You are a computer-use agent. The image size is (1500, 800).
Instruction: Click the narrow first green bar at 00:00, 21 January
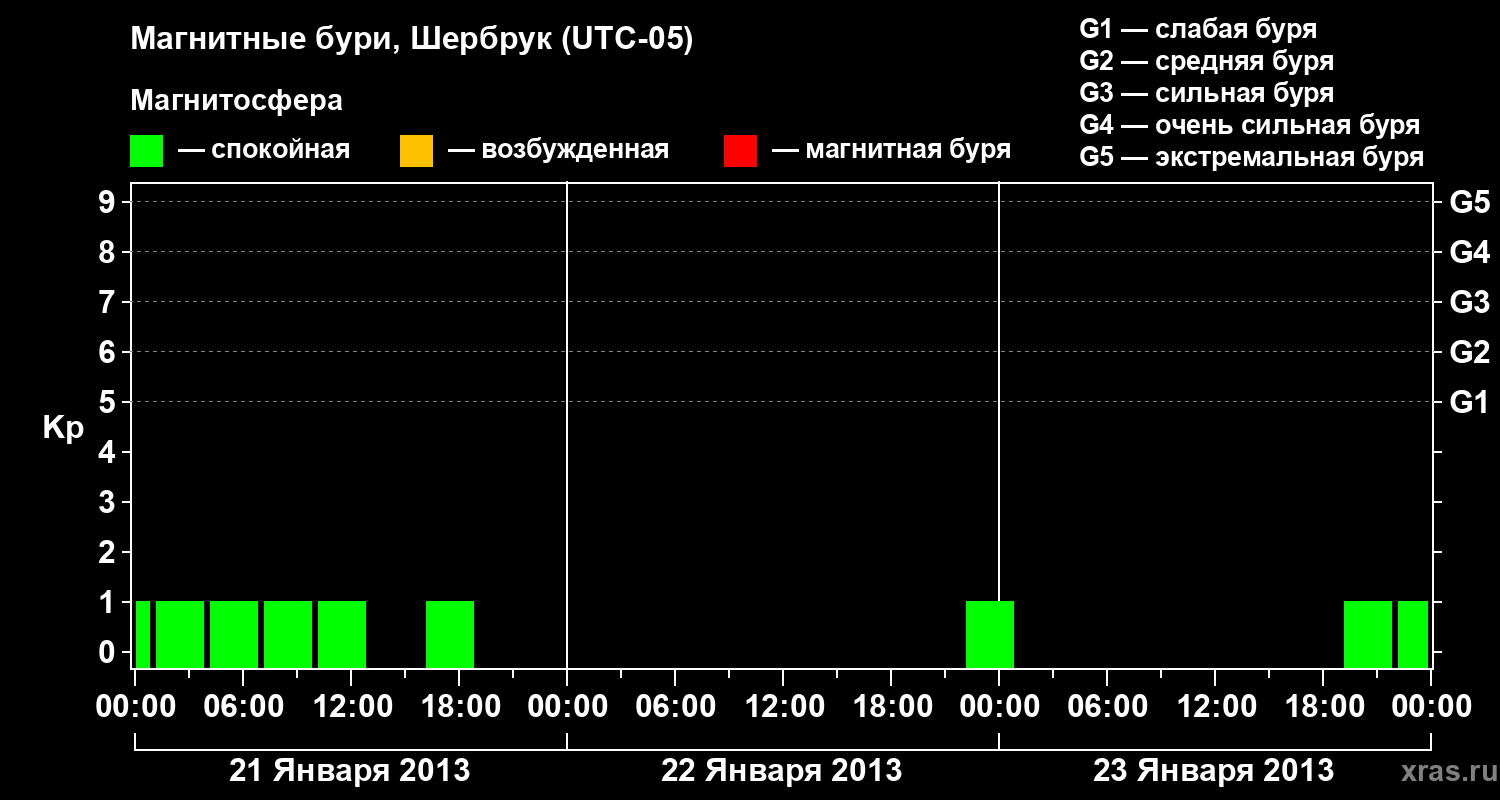(143, 634)
